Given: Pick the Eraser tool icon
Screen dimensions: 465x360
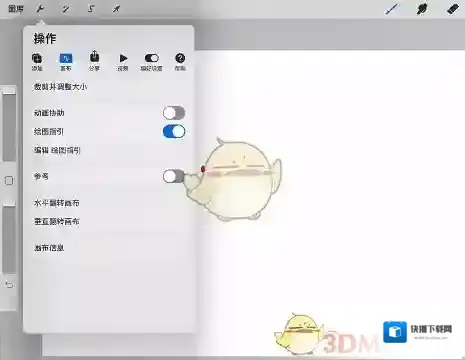Looking at the screenshot, I should pyautogui.click(x=453, y=9).
